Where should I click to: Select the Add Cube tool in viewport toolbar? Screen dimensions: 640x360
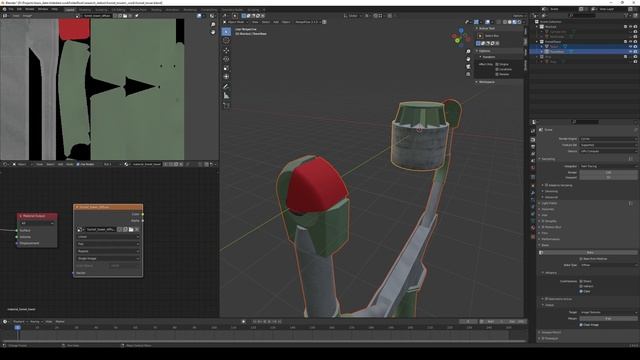[x=226, y=106]
